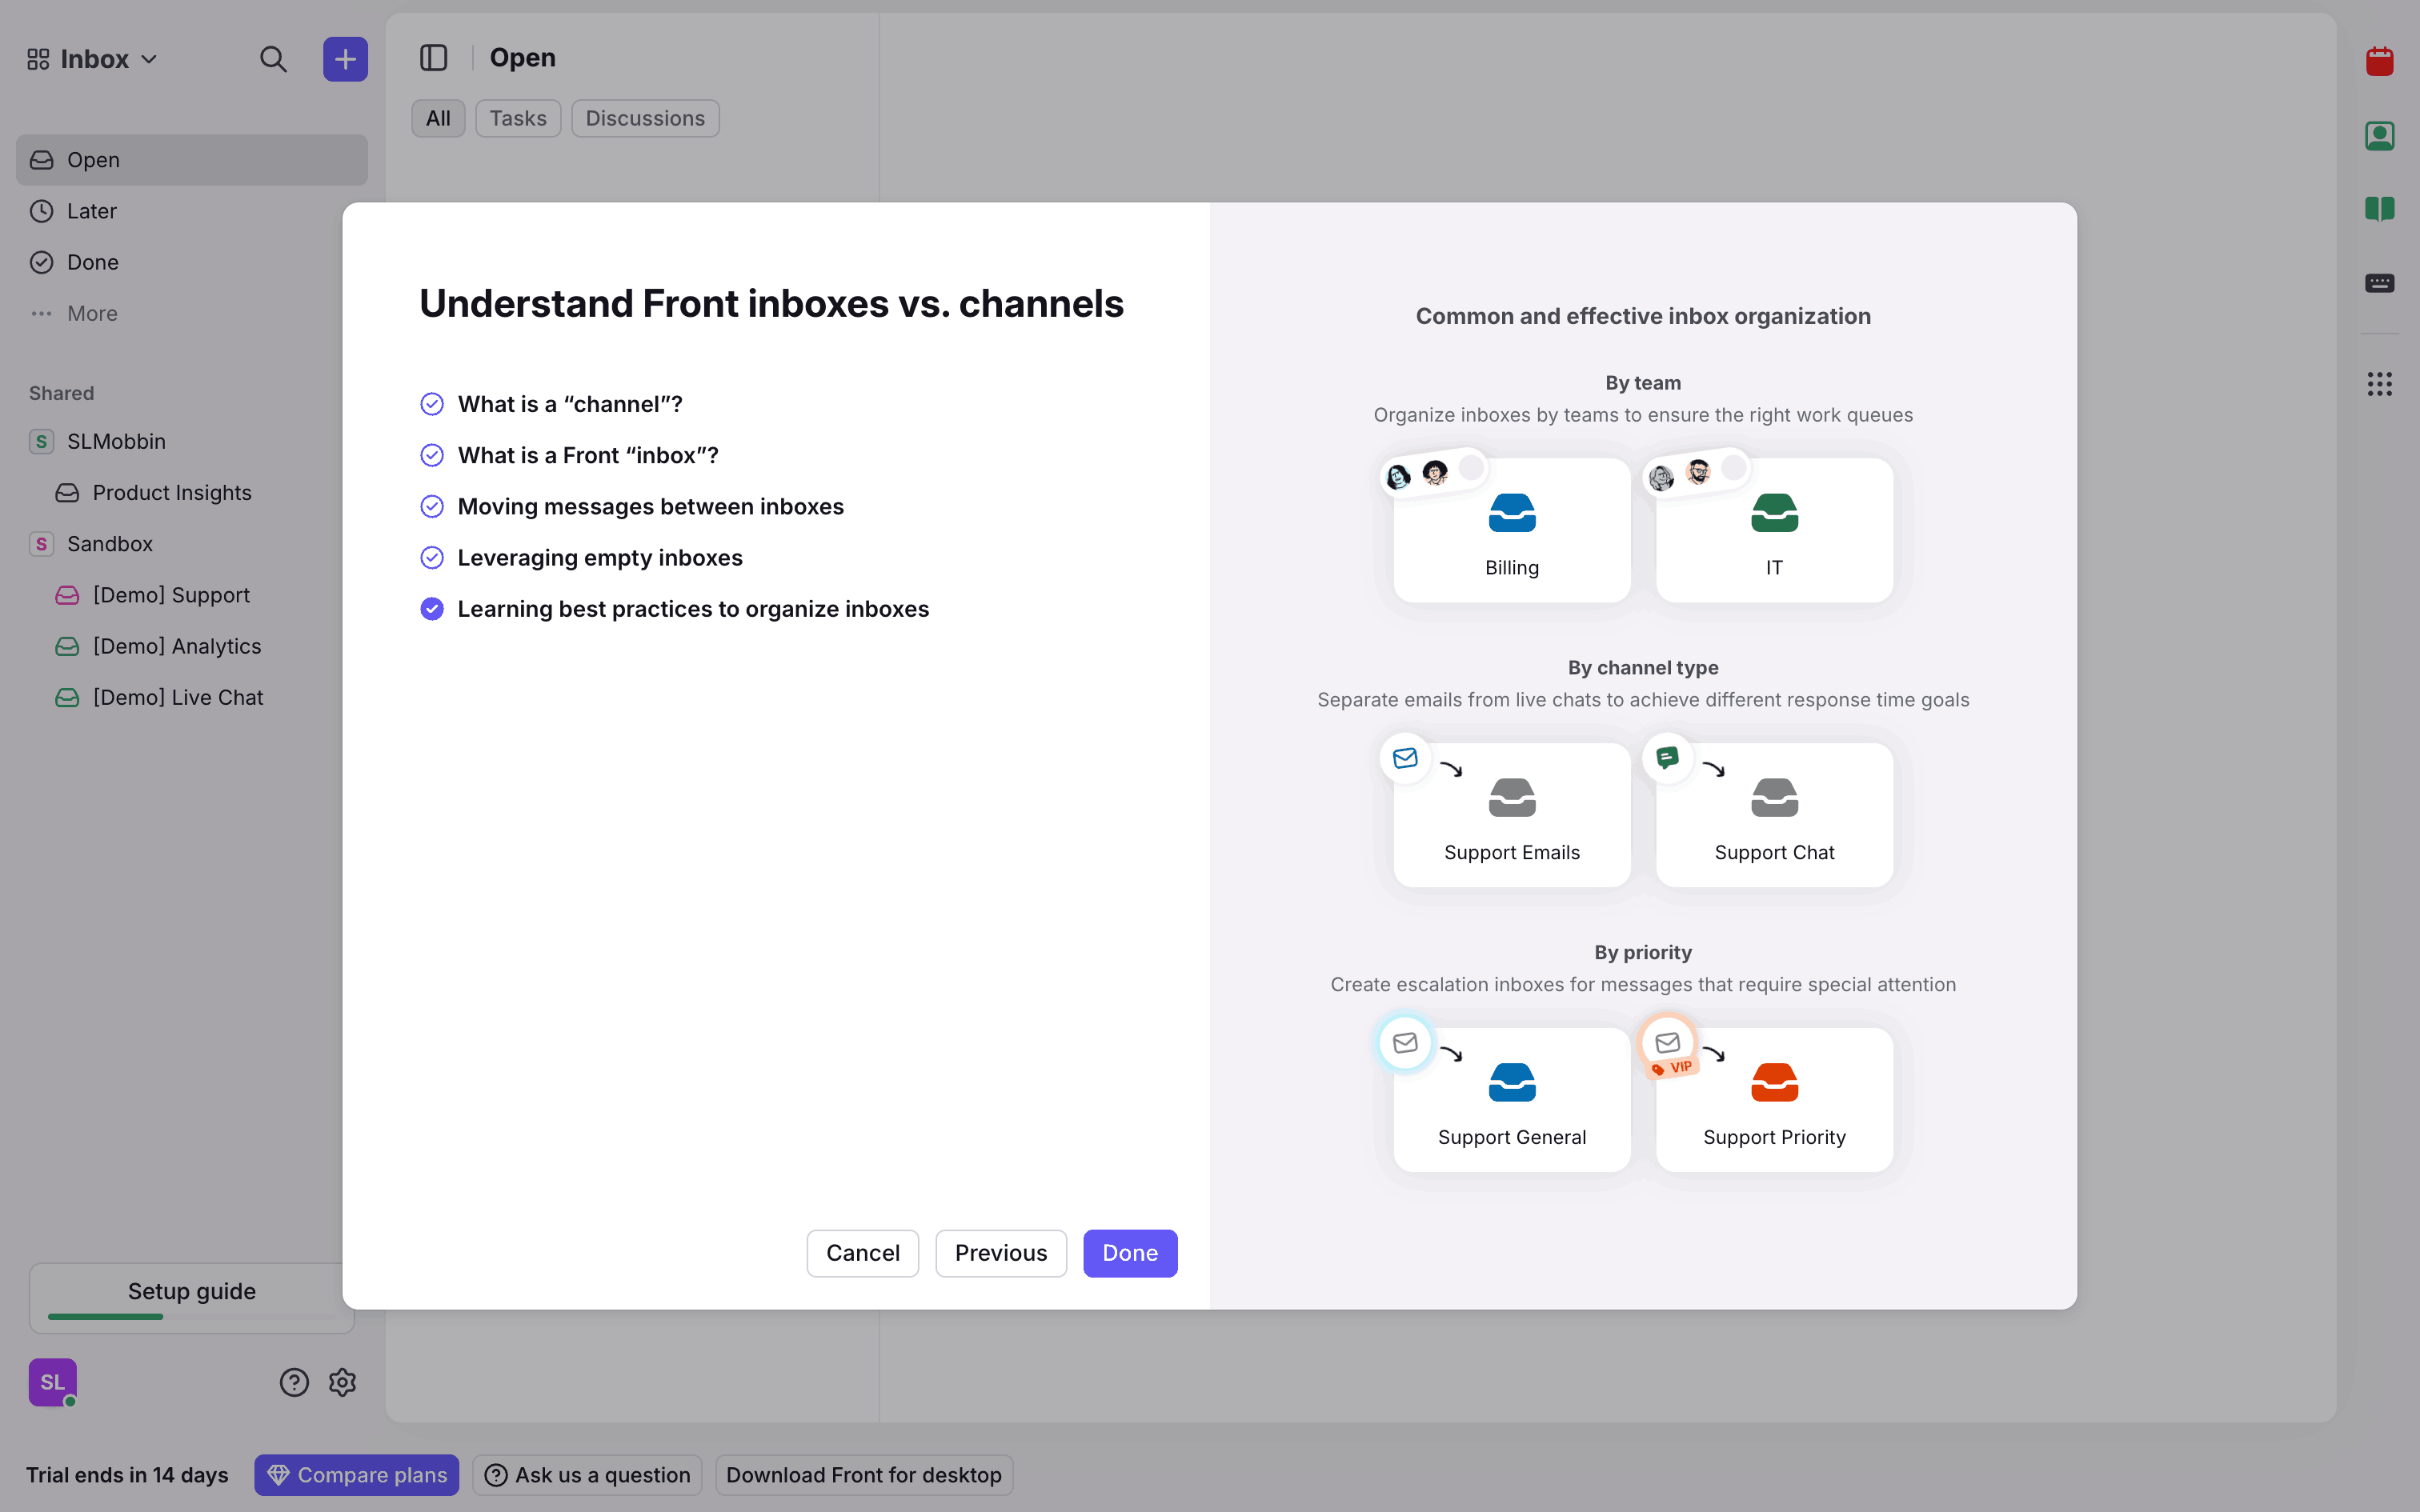Toggle the sidebar panel layout icon

[433, 58]
